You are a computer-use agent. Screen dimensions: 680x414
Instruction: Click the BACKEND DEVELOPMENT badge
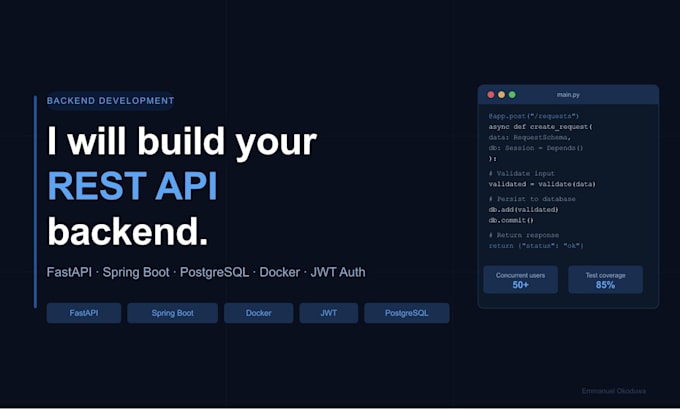pos(110,101)
